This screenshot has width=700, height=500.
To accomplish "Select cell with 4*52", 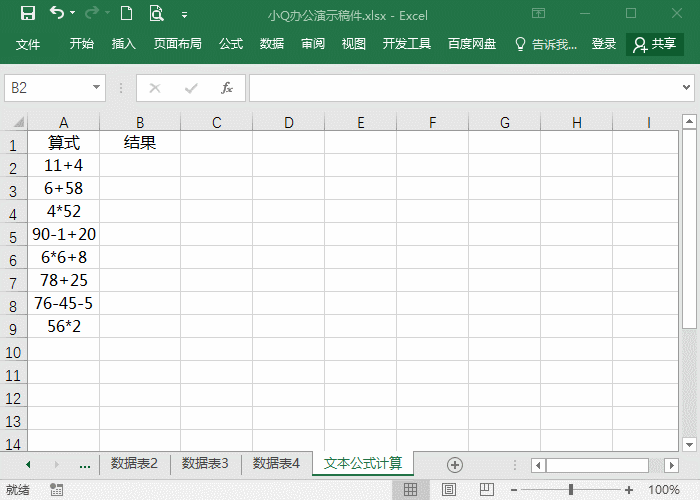I will (63, 212).
